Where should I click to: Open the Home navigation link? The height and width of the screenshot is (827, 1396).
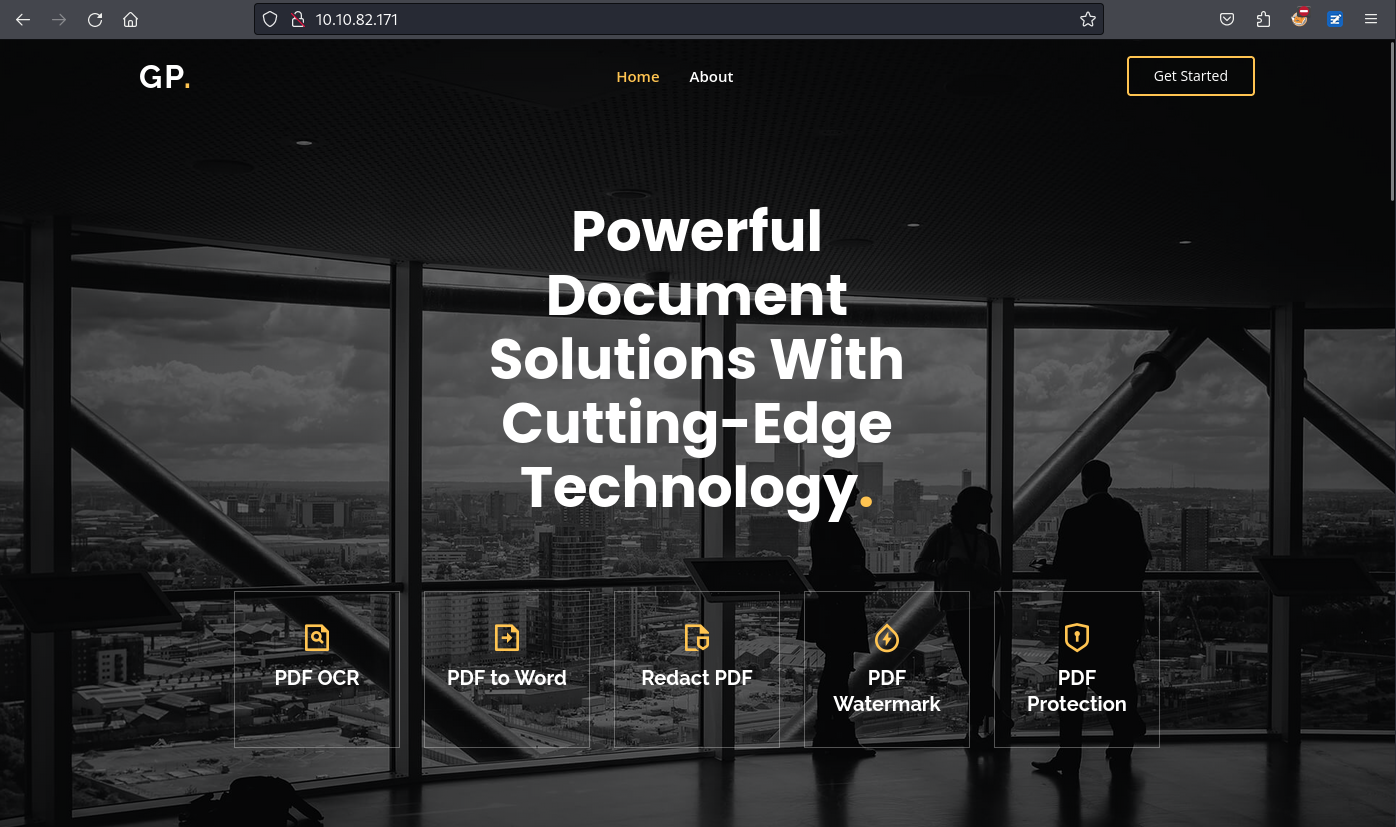pyautogui.click(x=637, y=77)
